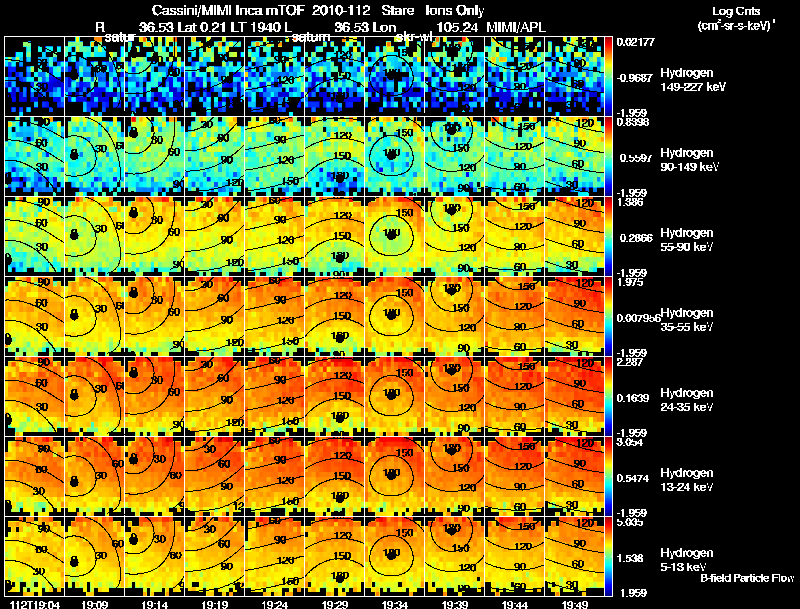Click the '112T19:04' time label
The height and width of the screenshot is (609, 800).
click(x=35, y=604)
